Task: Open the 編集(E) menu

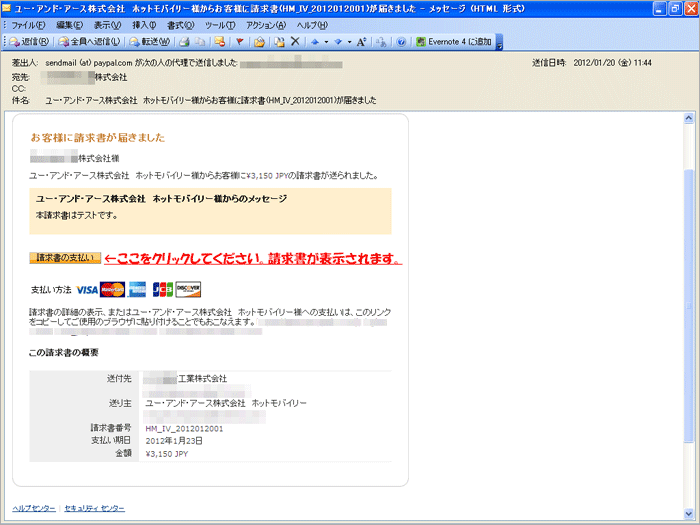Action: 70,25
